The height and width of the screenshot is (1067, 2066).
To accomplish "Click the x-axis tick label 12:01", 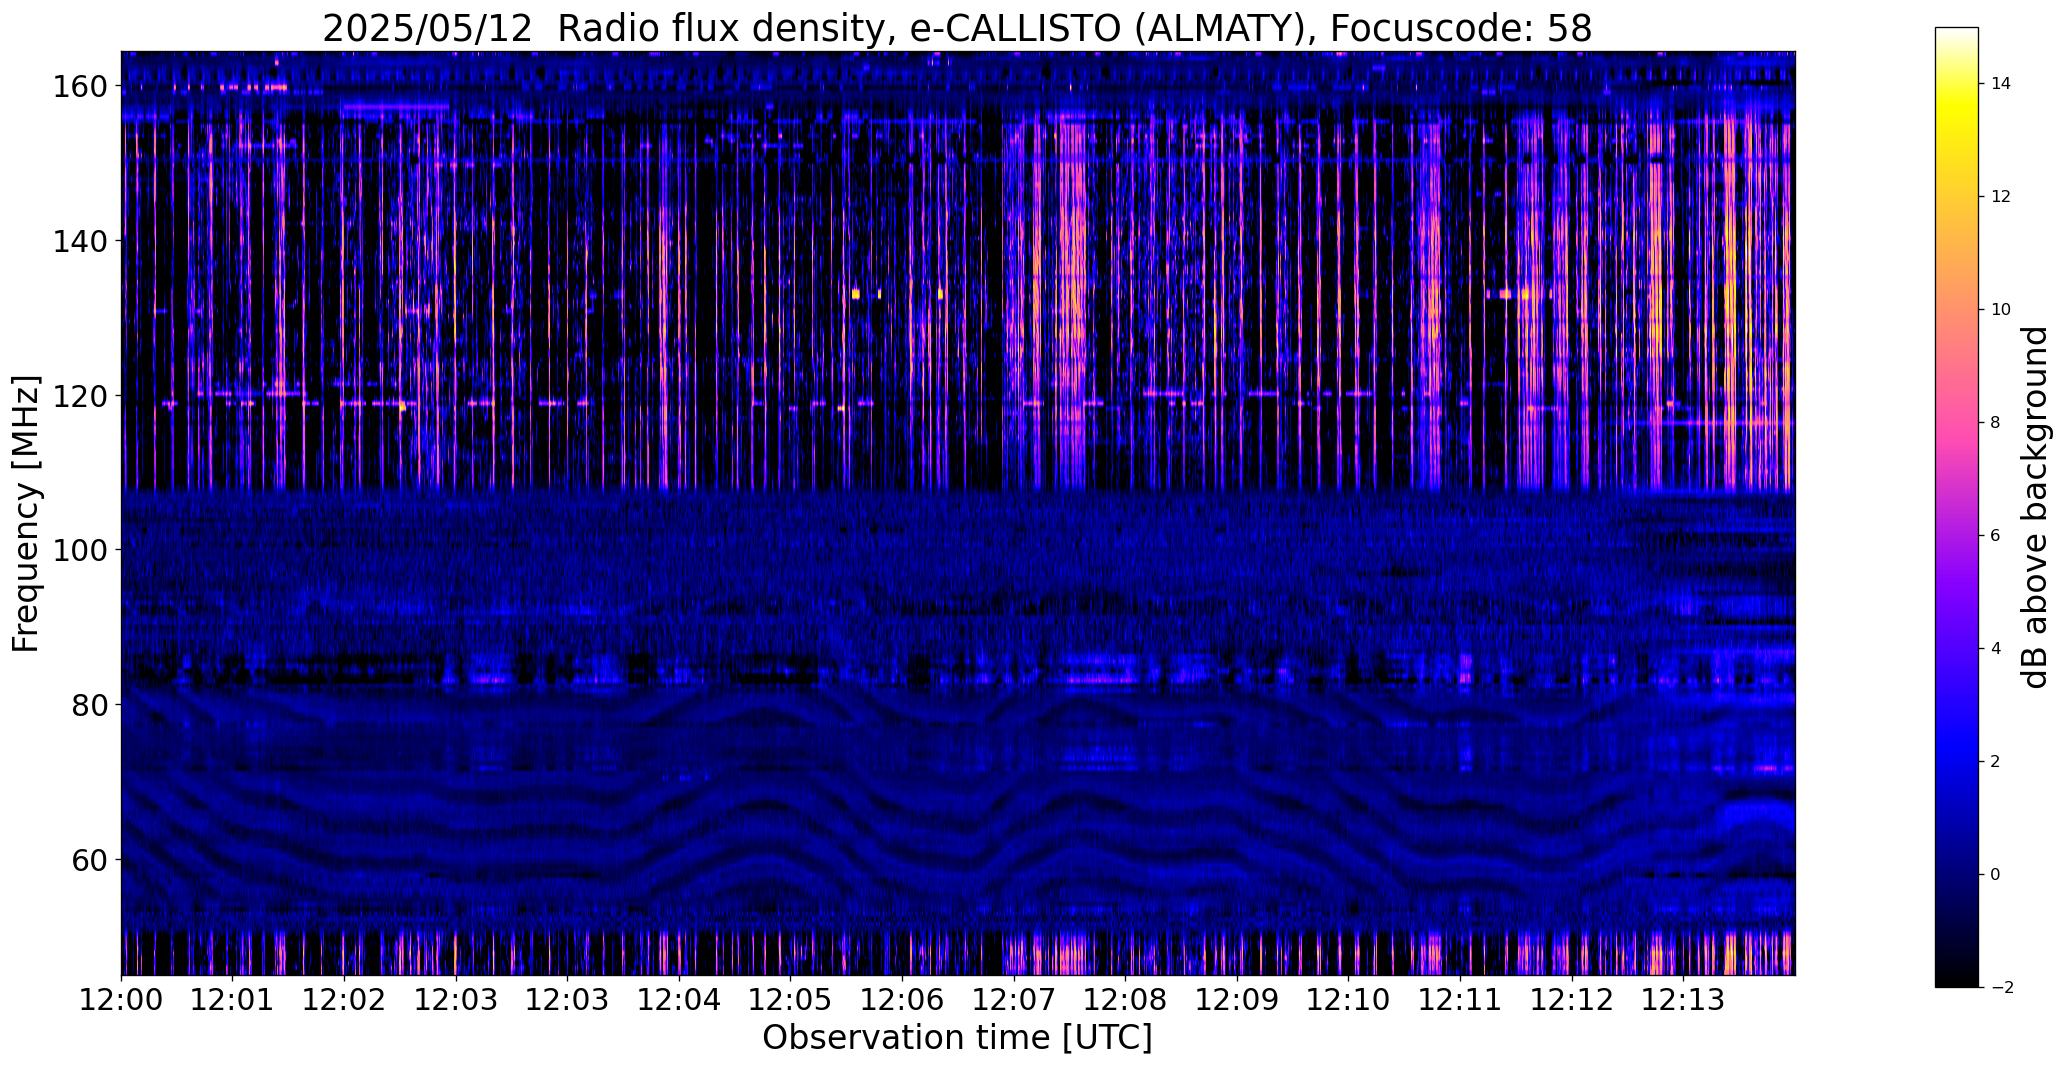I will click(x=233, y=1000).
